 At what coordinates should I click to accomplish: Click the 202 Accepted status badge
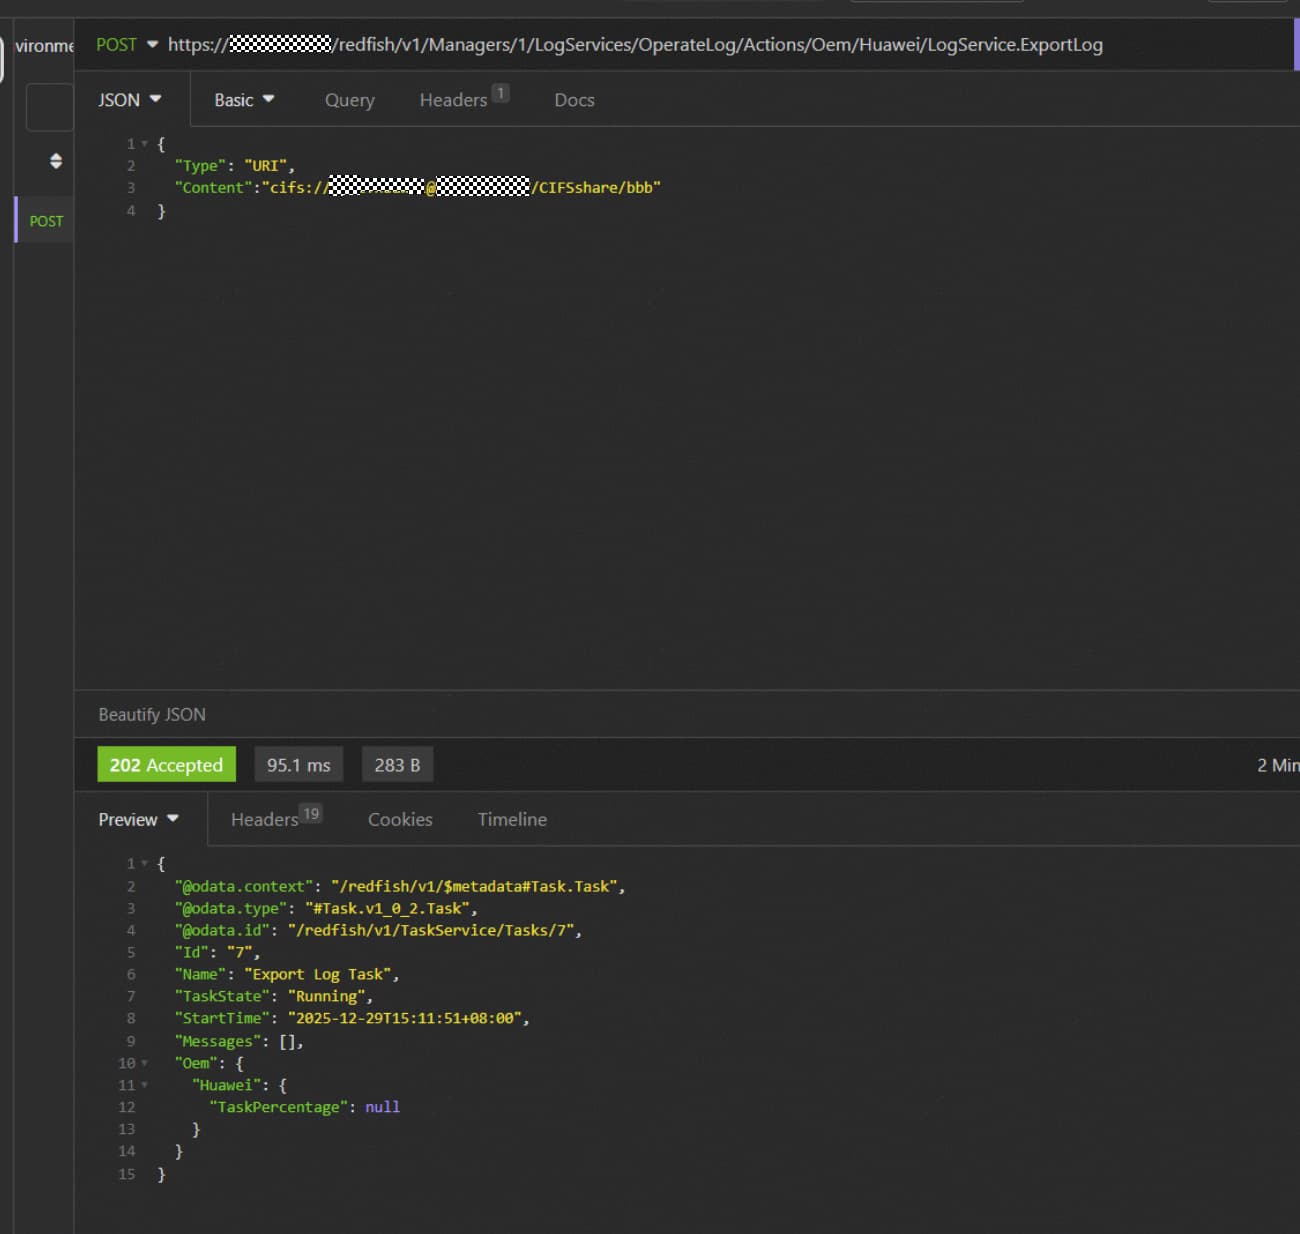166,765
